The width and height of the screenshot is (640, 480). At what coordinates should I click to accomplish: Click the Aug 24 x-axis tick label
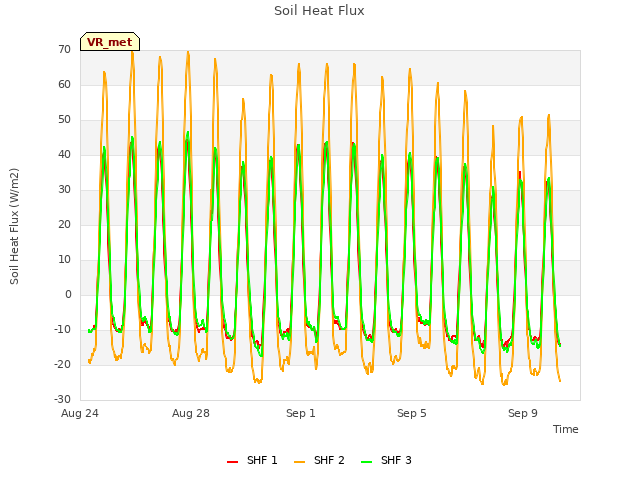[x=80, y=413]
